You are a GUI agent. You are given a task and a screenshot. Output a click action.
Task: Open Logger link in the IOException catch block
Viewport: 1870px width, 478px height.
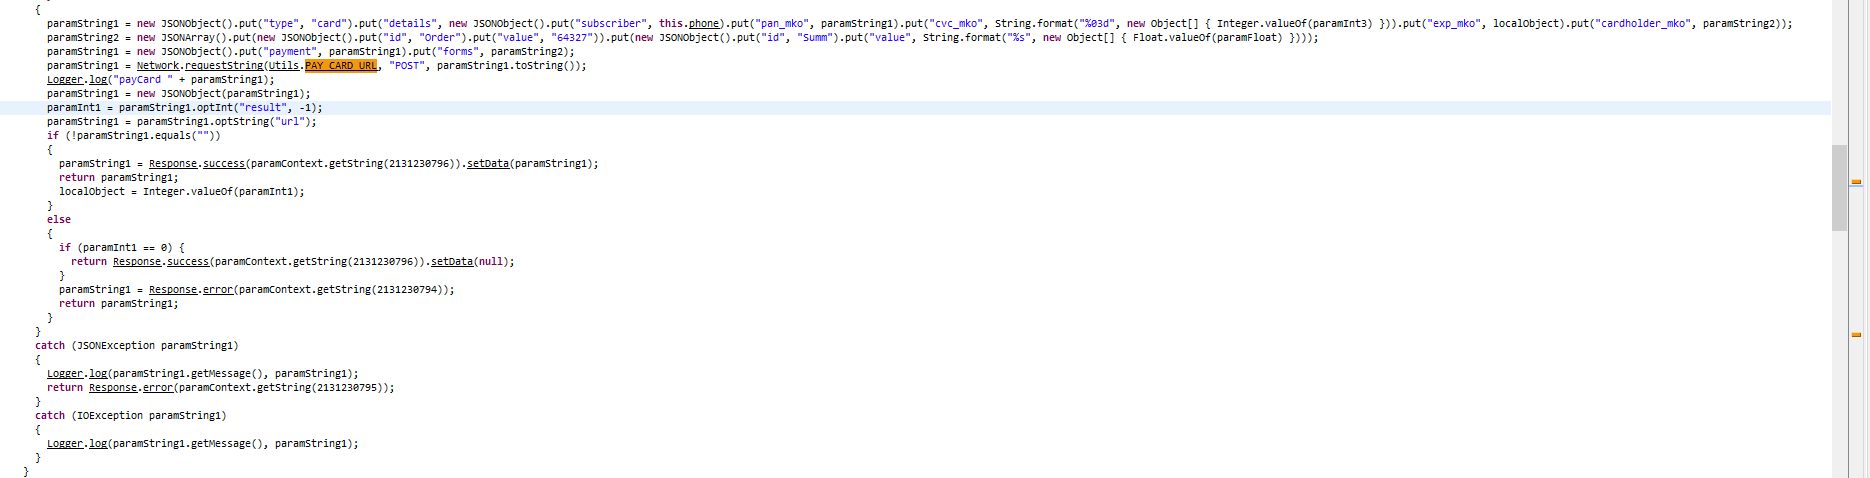coord(65,444)
